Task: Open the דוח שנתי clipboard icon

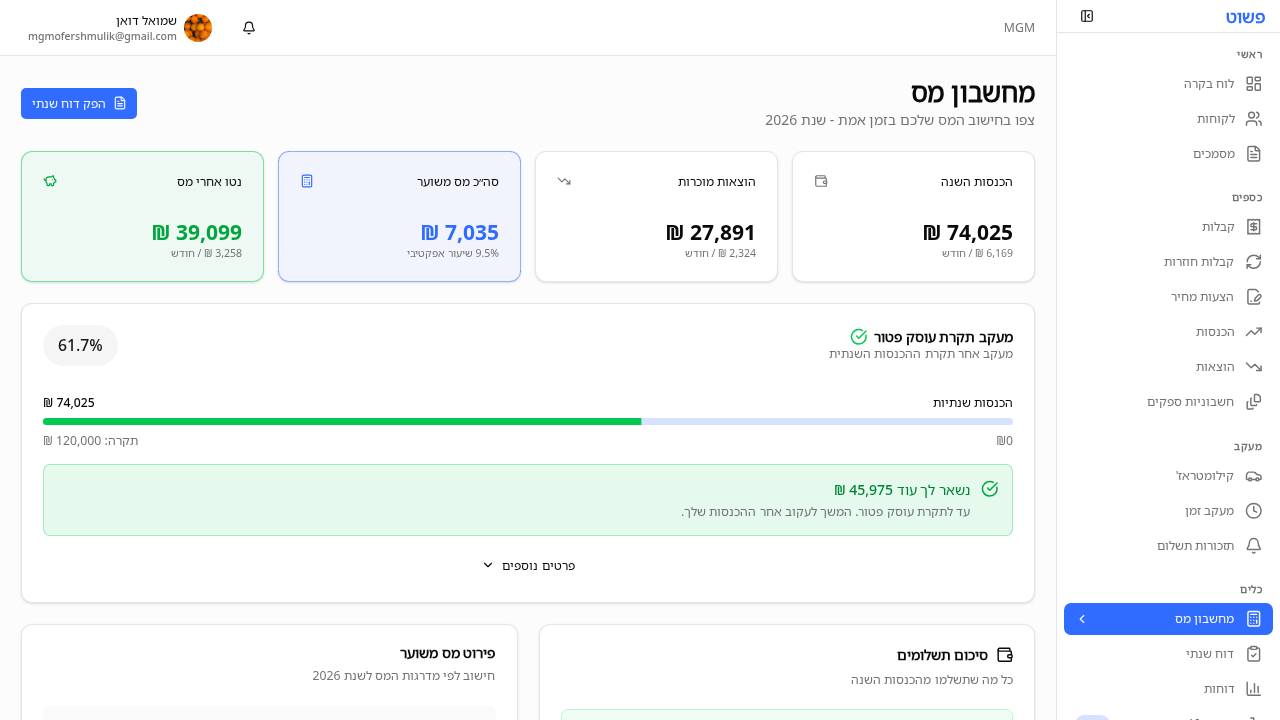Action: click(1253, 654)
